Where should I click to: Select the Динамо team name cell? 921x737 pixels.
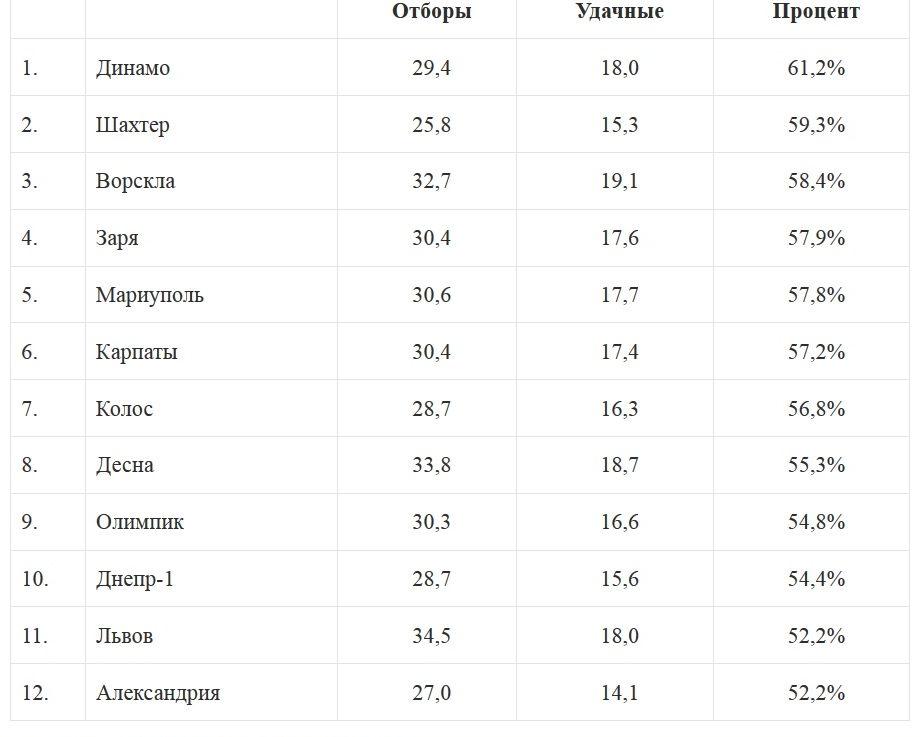(x=133, y=68)
